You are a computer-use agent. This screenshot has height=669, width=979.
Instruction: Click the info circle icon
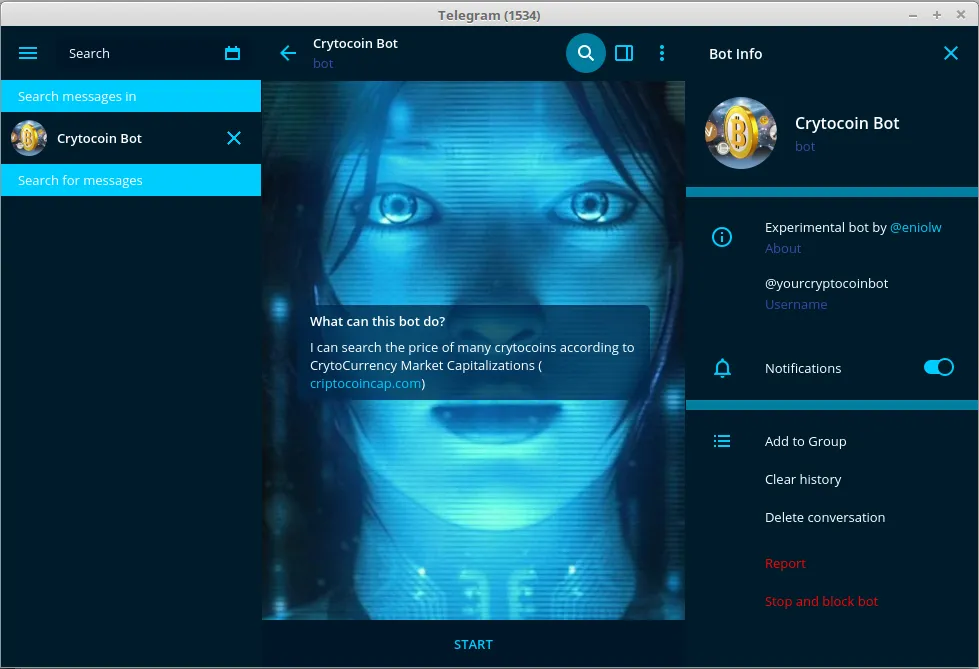point(722,237)
